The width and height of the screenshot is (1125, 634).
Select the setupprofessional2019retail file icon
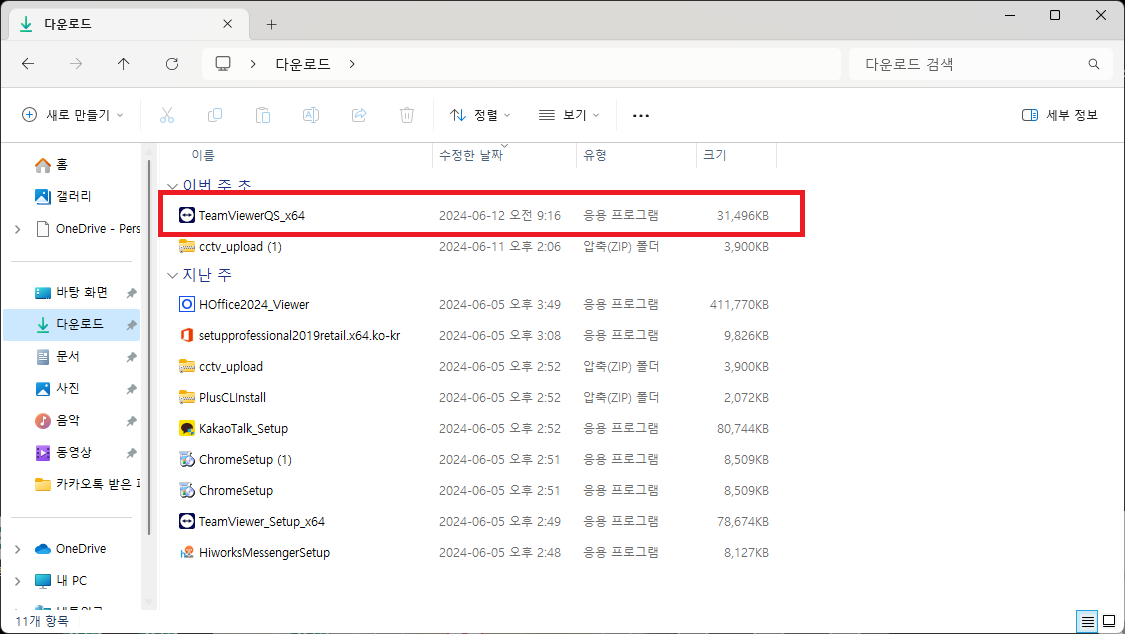[187, 335]
